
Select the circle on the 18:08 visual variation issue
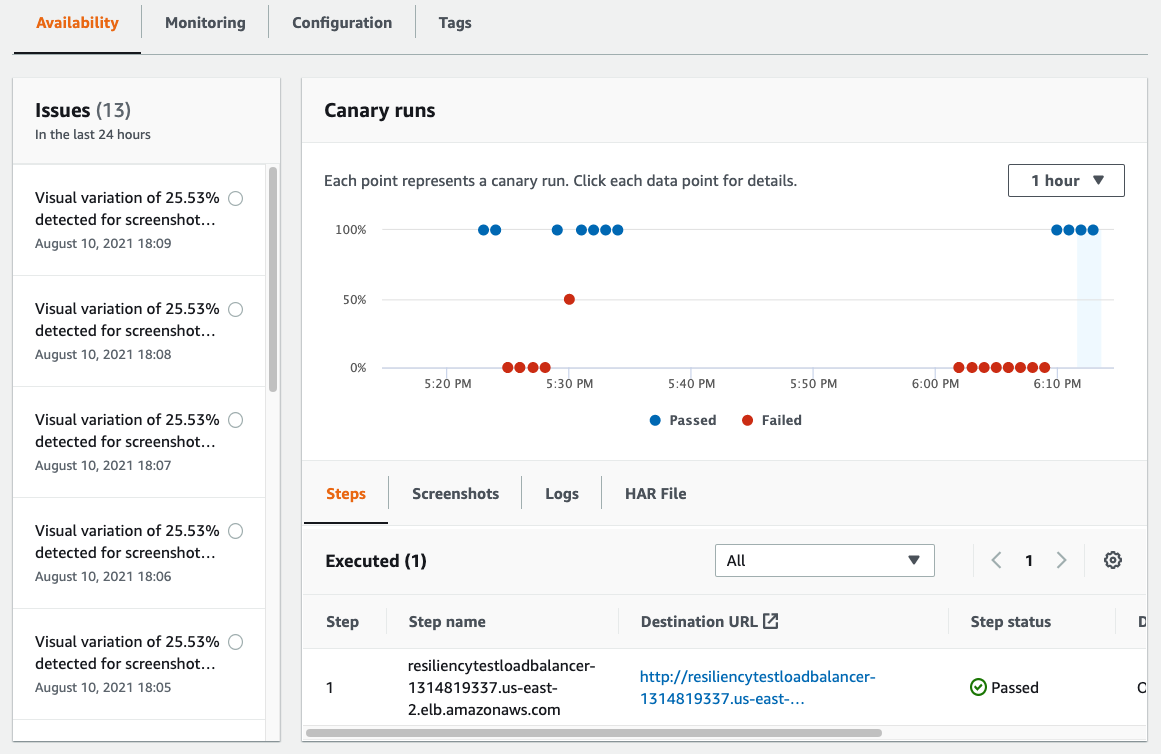tap(235, 309)
